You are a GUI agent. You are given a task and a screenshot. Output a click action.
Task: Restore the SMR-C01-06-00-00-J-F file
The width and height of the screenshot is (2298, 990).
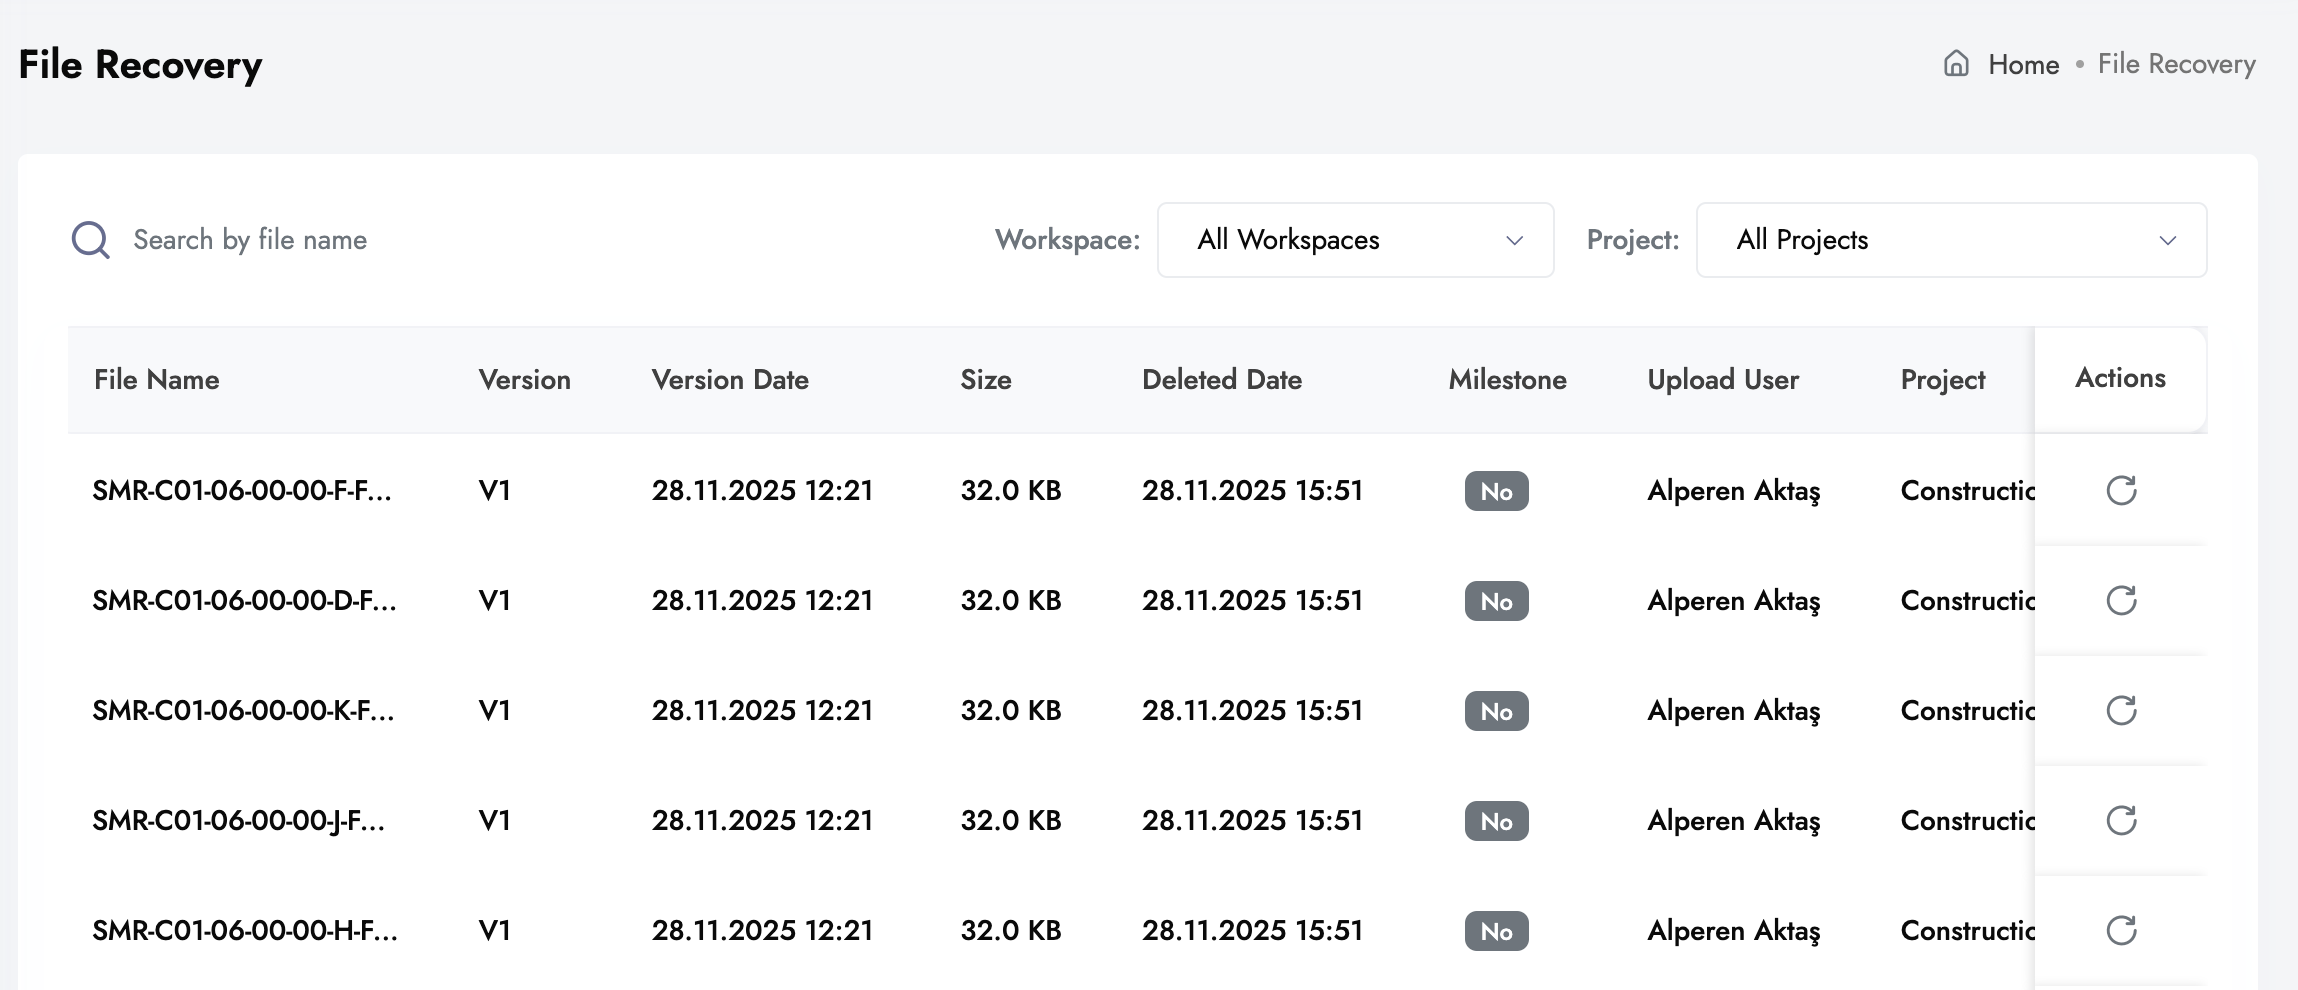tap(2121, 820)
